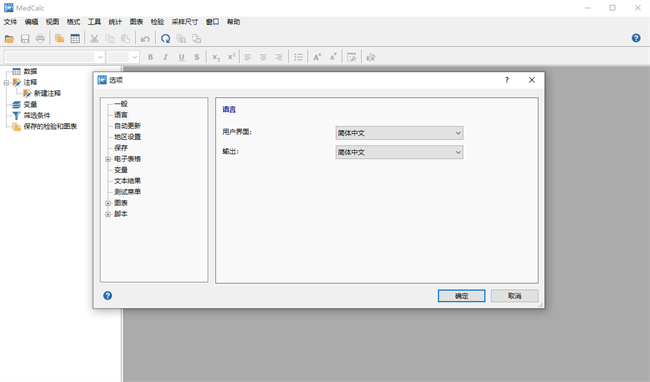Open the 编辑 menu
Viewport: 650px width, 382px height.
click(32, 22)
